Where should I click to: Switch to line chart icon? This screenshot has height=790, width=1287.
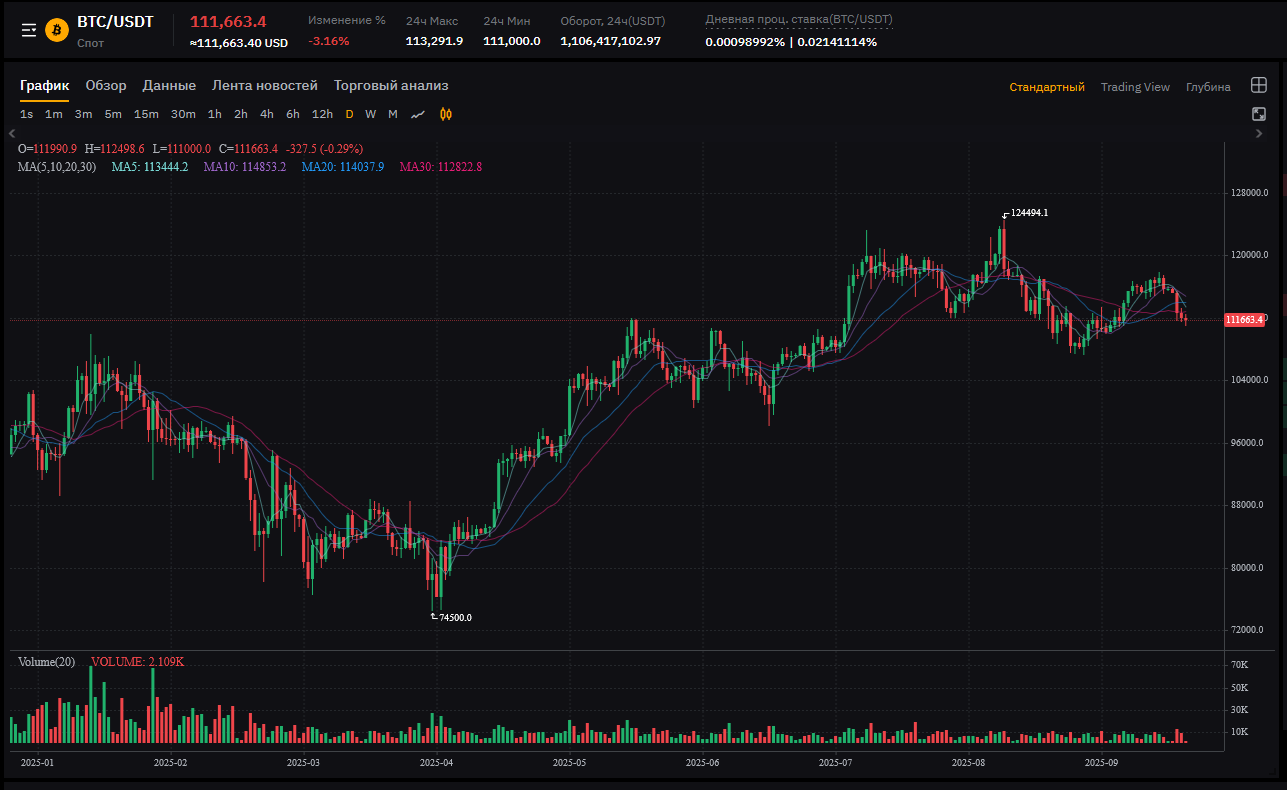pos(418,114)
